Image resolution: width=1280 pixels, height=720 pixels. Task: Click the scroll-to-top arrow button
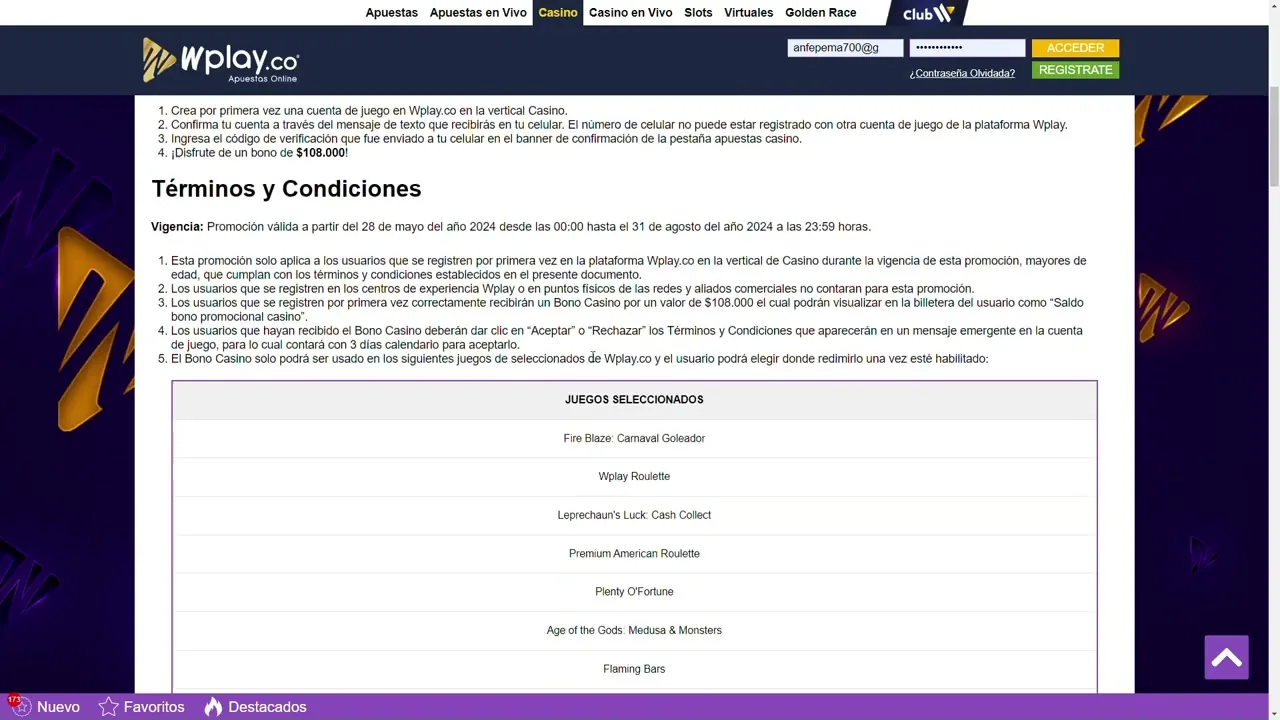pos(1226,658)
